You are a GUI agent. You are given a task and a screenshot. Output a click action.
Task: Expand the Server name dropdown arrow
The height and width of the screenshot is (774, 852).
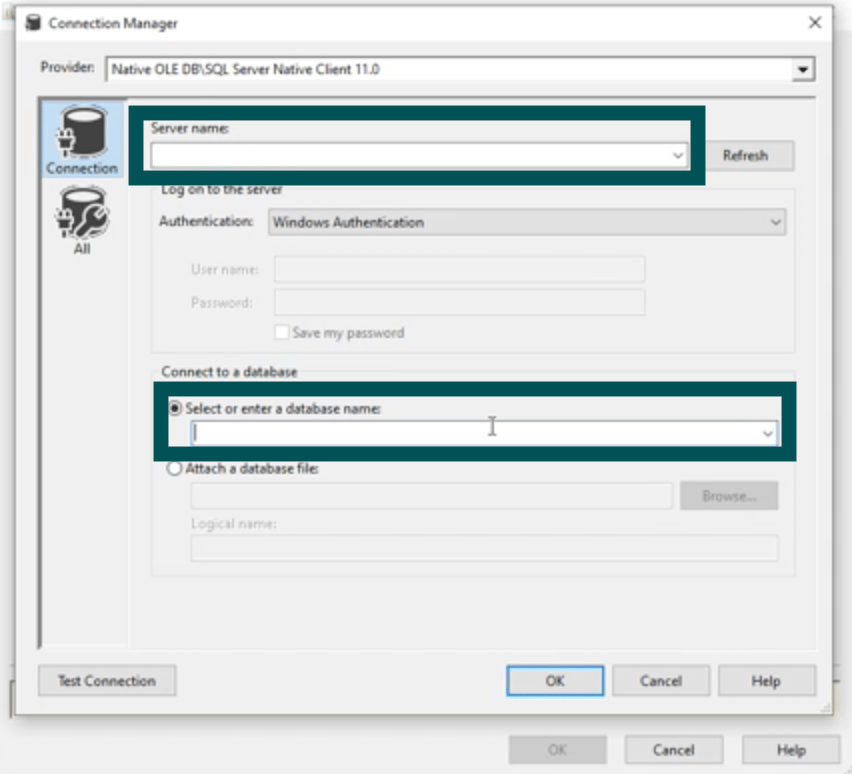[678, 155]
